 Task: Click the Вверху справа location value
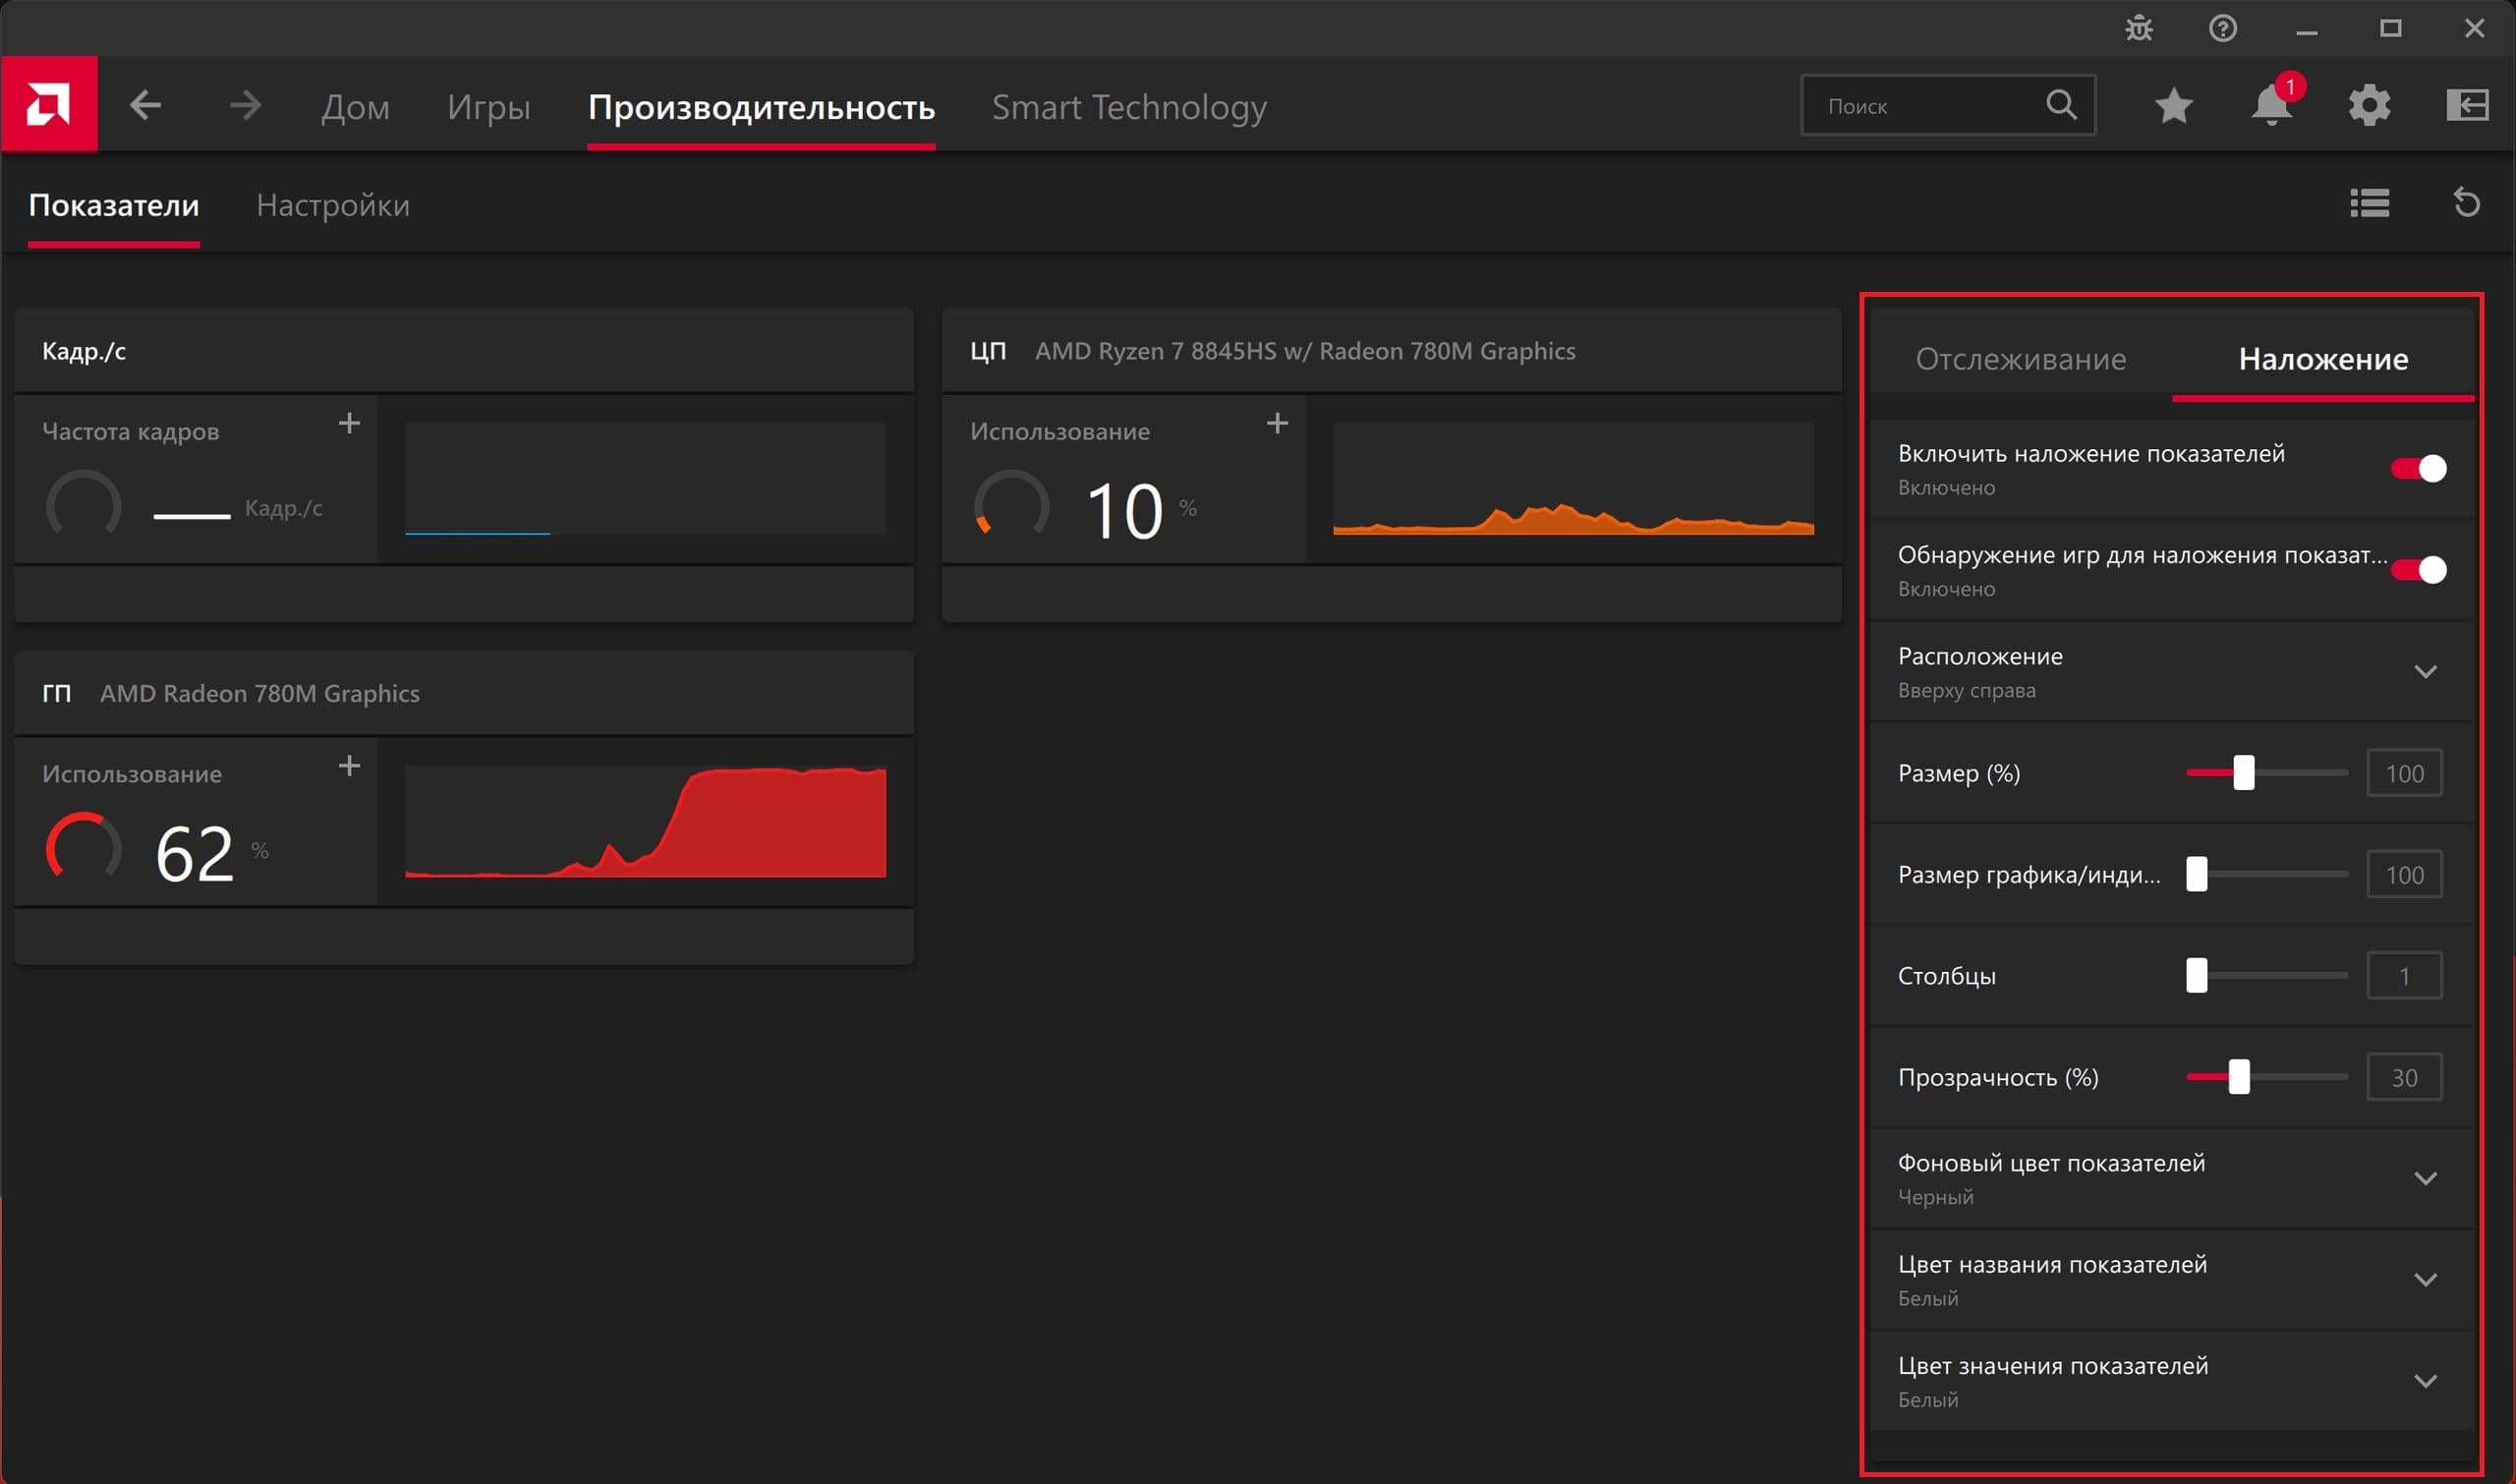tap(1966, 690)
